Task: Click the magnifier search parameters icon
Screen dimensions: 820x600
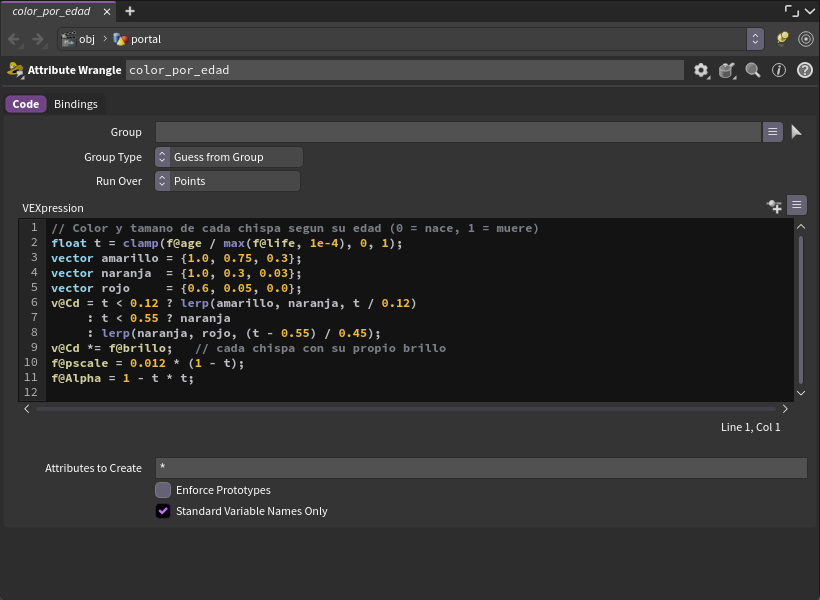Action: pyautogui.click(x=753, y=70)
